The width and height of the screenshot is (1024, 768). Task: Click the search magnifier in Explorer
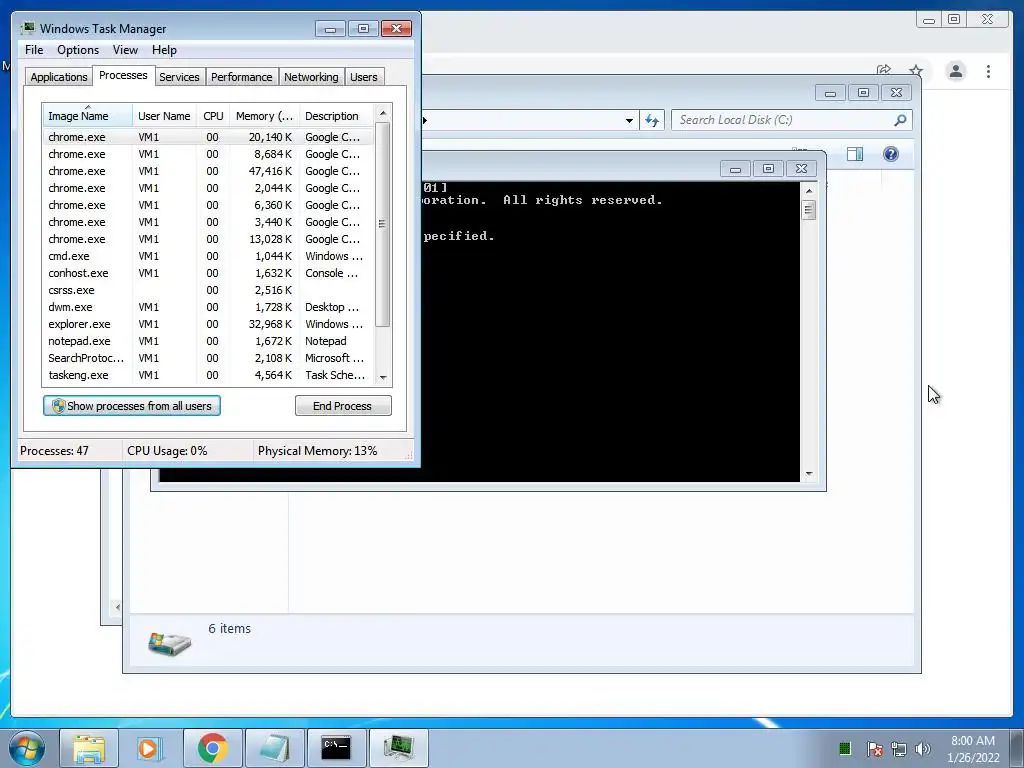900,120
